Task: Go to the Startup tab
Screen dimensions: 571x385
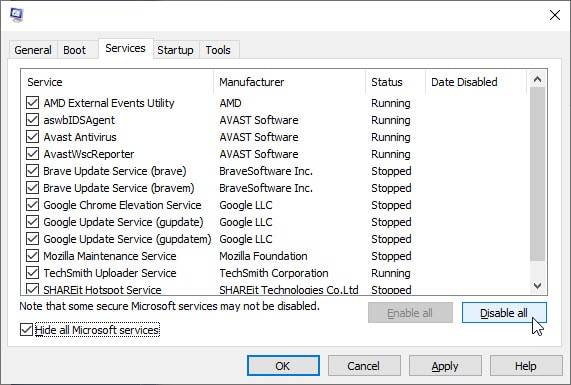Action: 175,50
